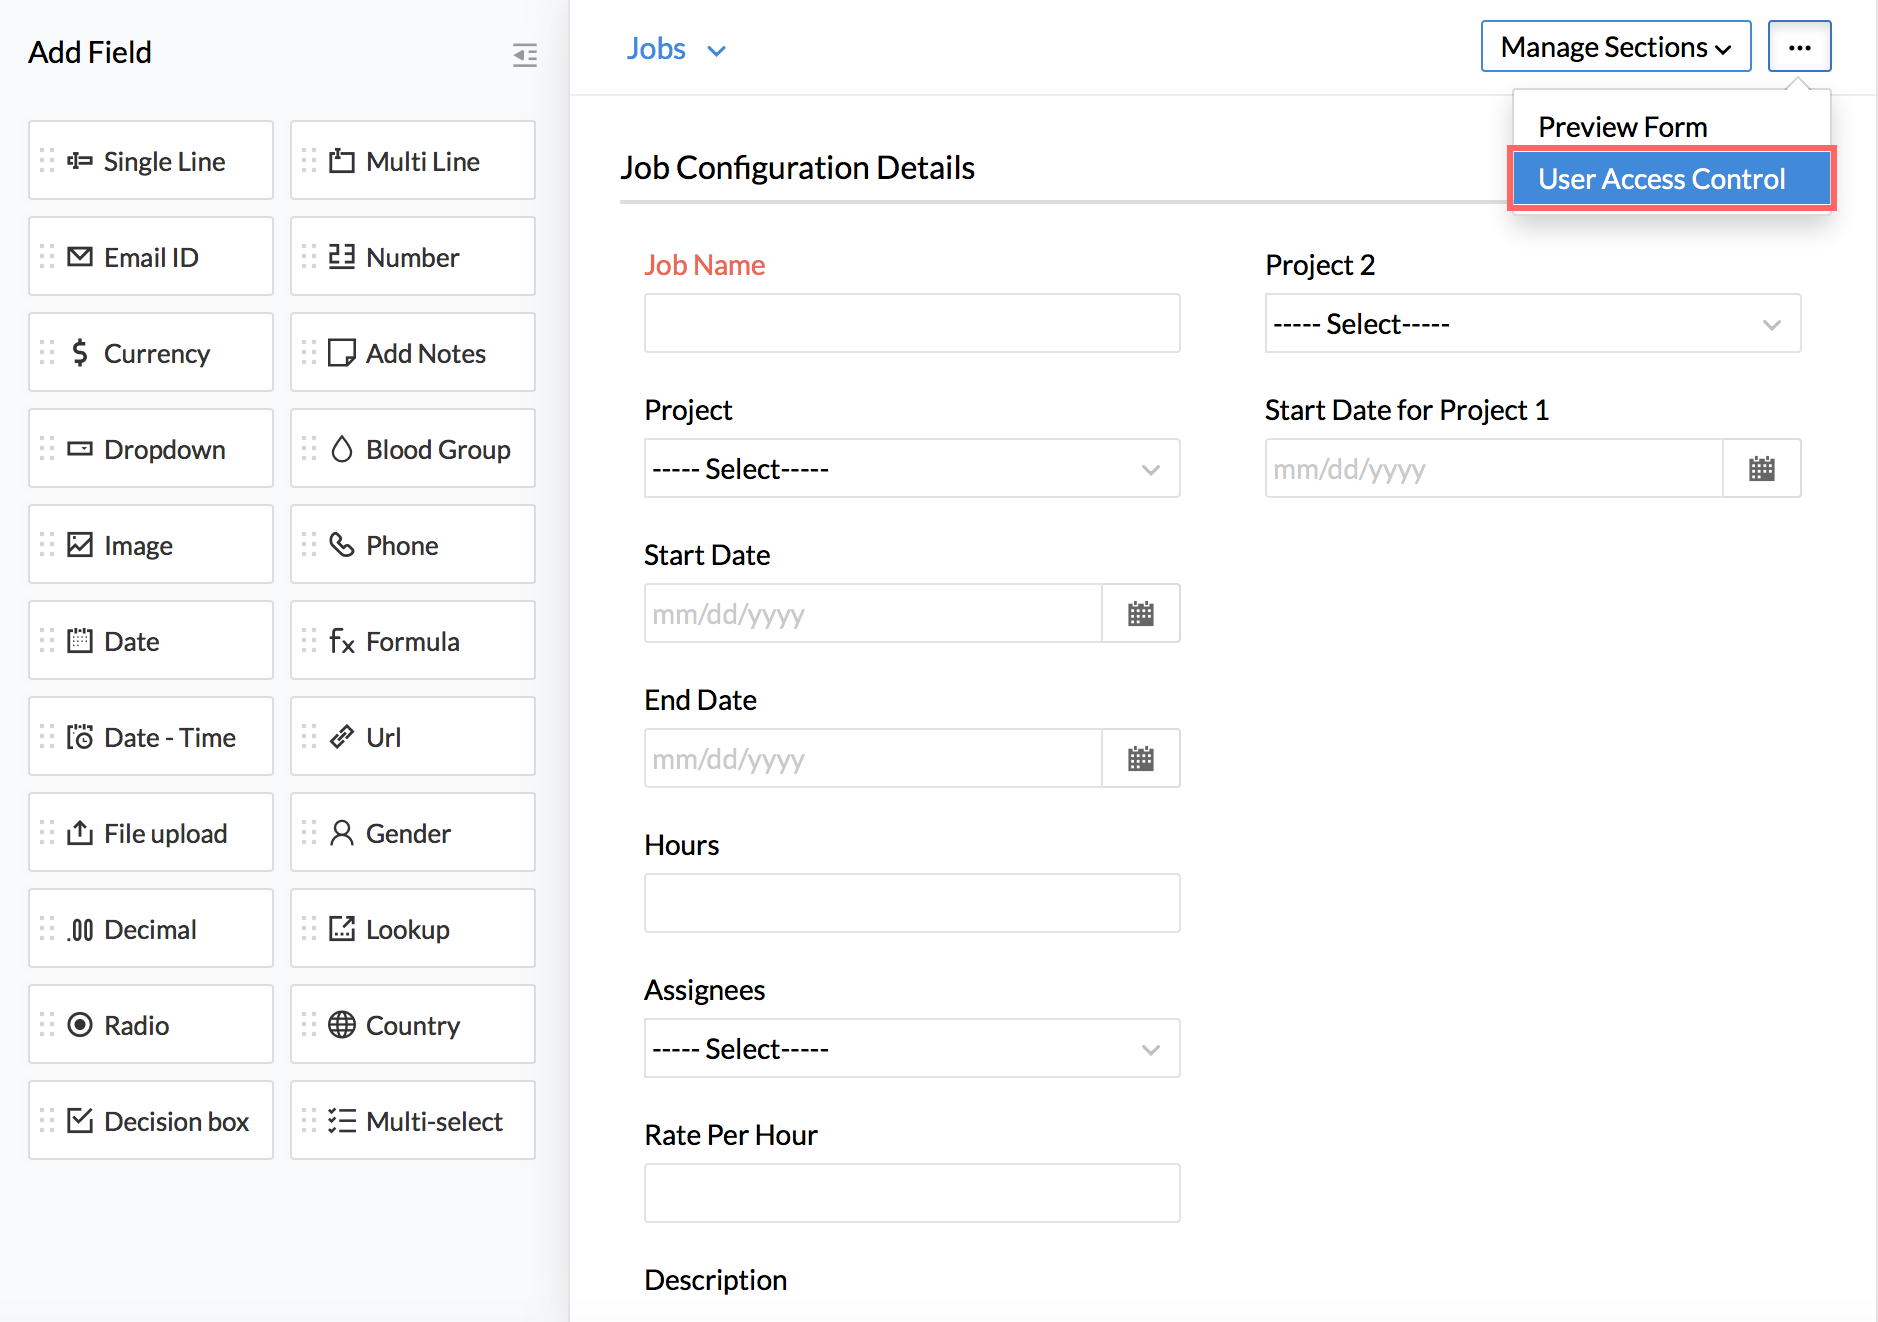Image resolution: width=1878 pixels, height=1322 pixels.
Task: Expand the Jobs form selector
Action: coord(676,49)
